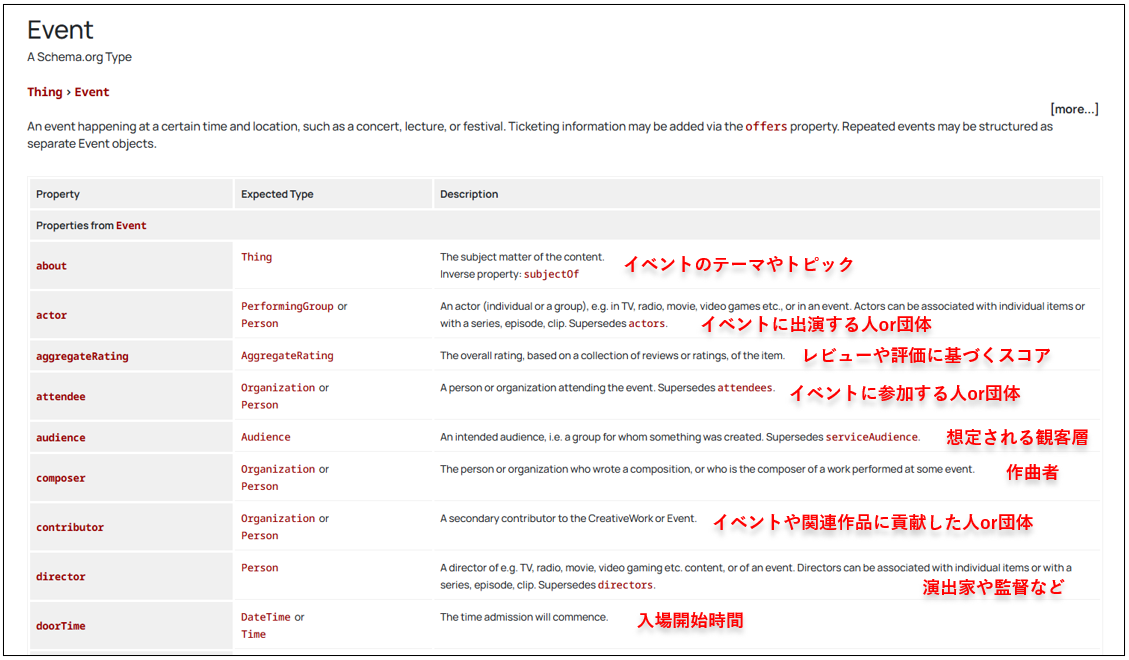
Task: Open the aggregateRating property page
Action: [84, 355]
